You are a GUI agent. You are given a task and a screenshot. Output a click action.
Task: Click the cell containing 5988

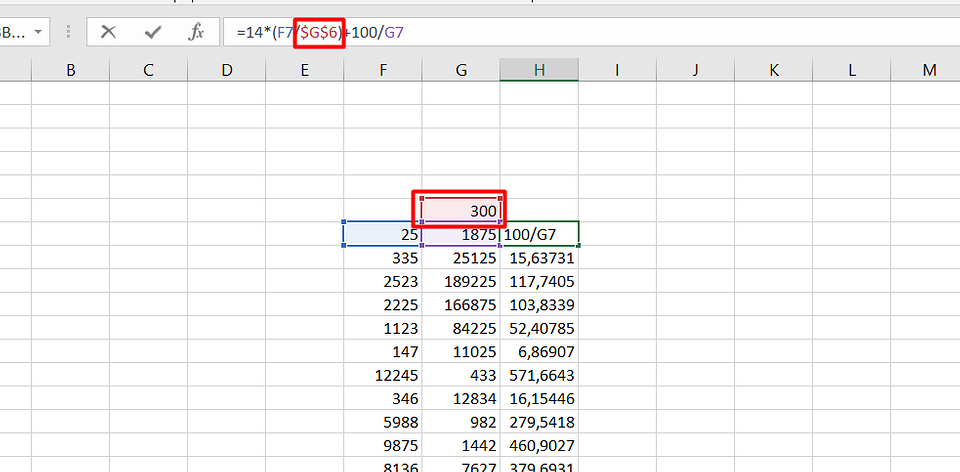click(383, 422)
